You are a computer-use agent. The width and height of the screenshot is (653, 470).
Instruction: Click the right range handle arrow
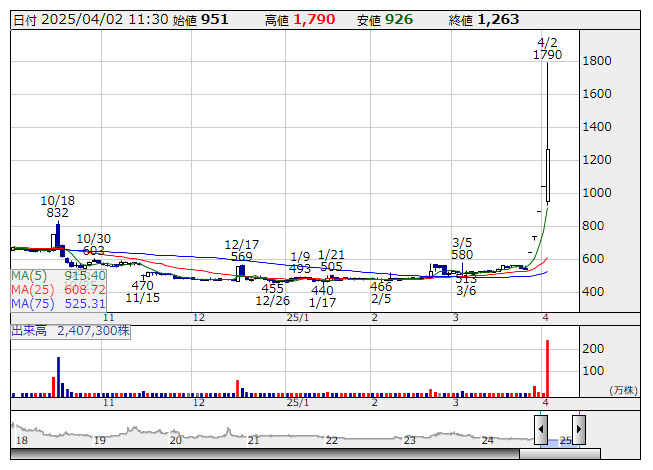[x=578, y=430]
